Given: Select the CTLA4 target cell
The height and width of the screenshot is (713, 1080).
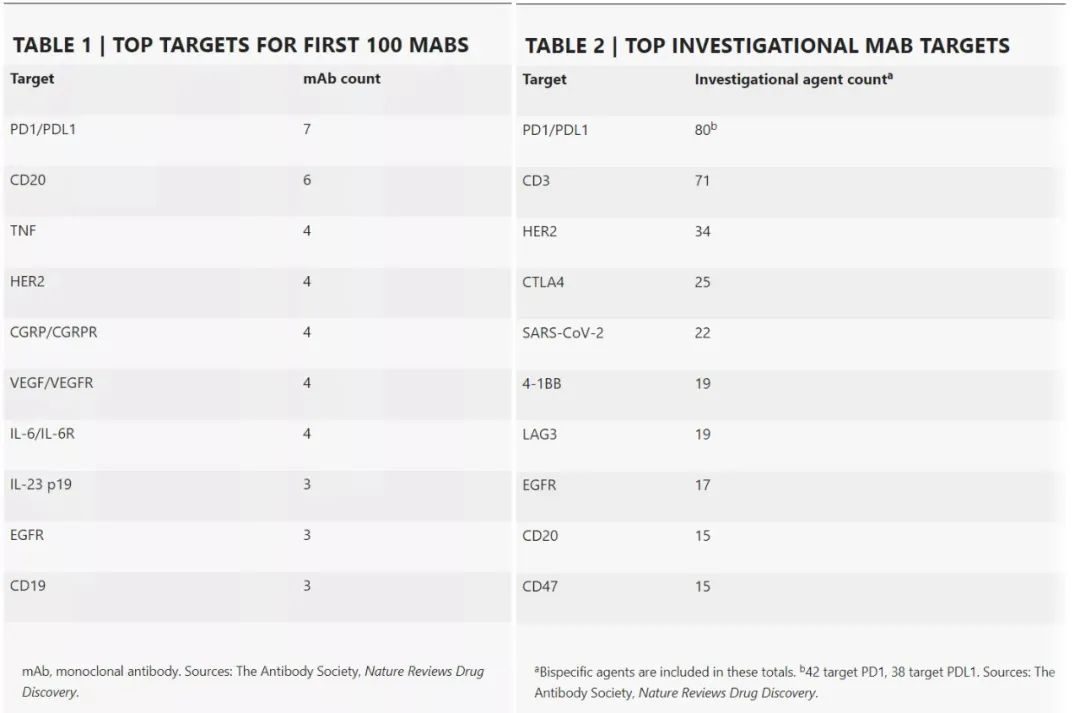Looking at the screenshot, I should 543,282.
